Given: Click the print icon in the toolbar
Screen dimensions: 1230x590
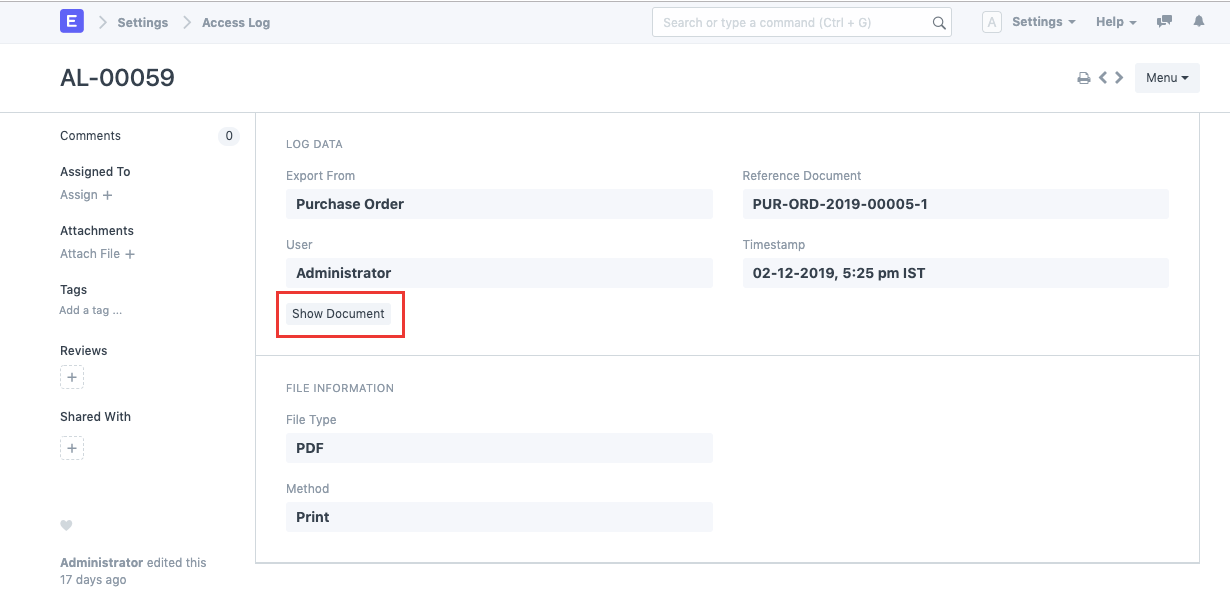Looking at the screenshot, I should 1084,77.
